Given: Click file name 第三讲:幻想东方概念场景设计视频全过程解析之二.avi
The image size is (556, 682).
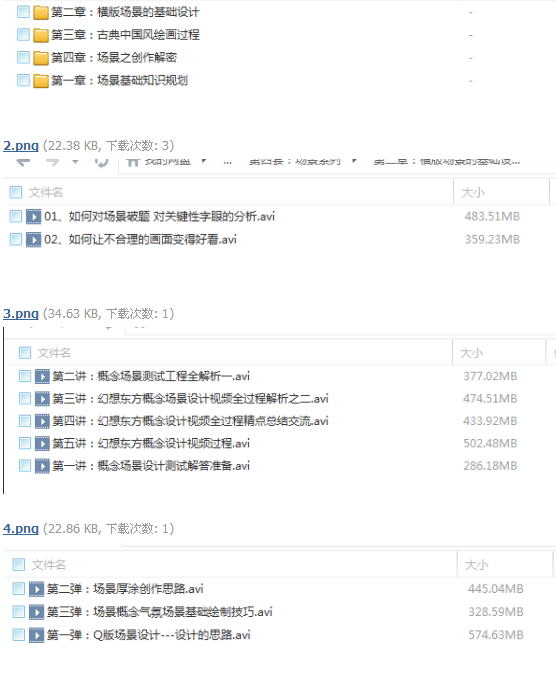Looking at the screenshot, I should tap(191, 398).
